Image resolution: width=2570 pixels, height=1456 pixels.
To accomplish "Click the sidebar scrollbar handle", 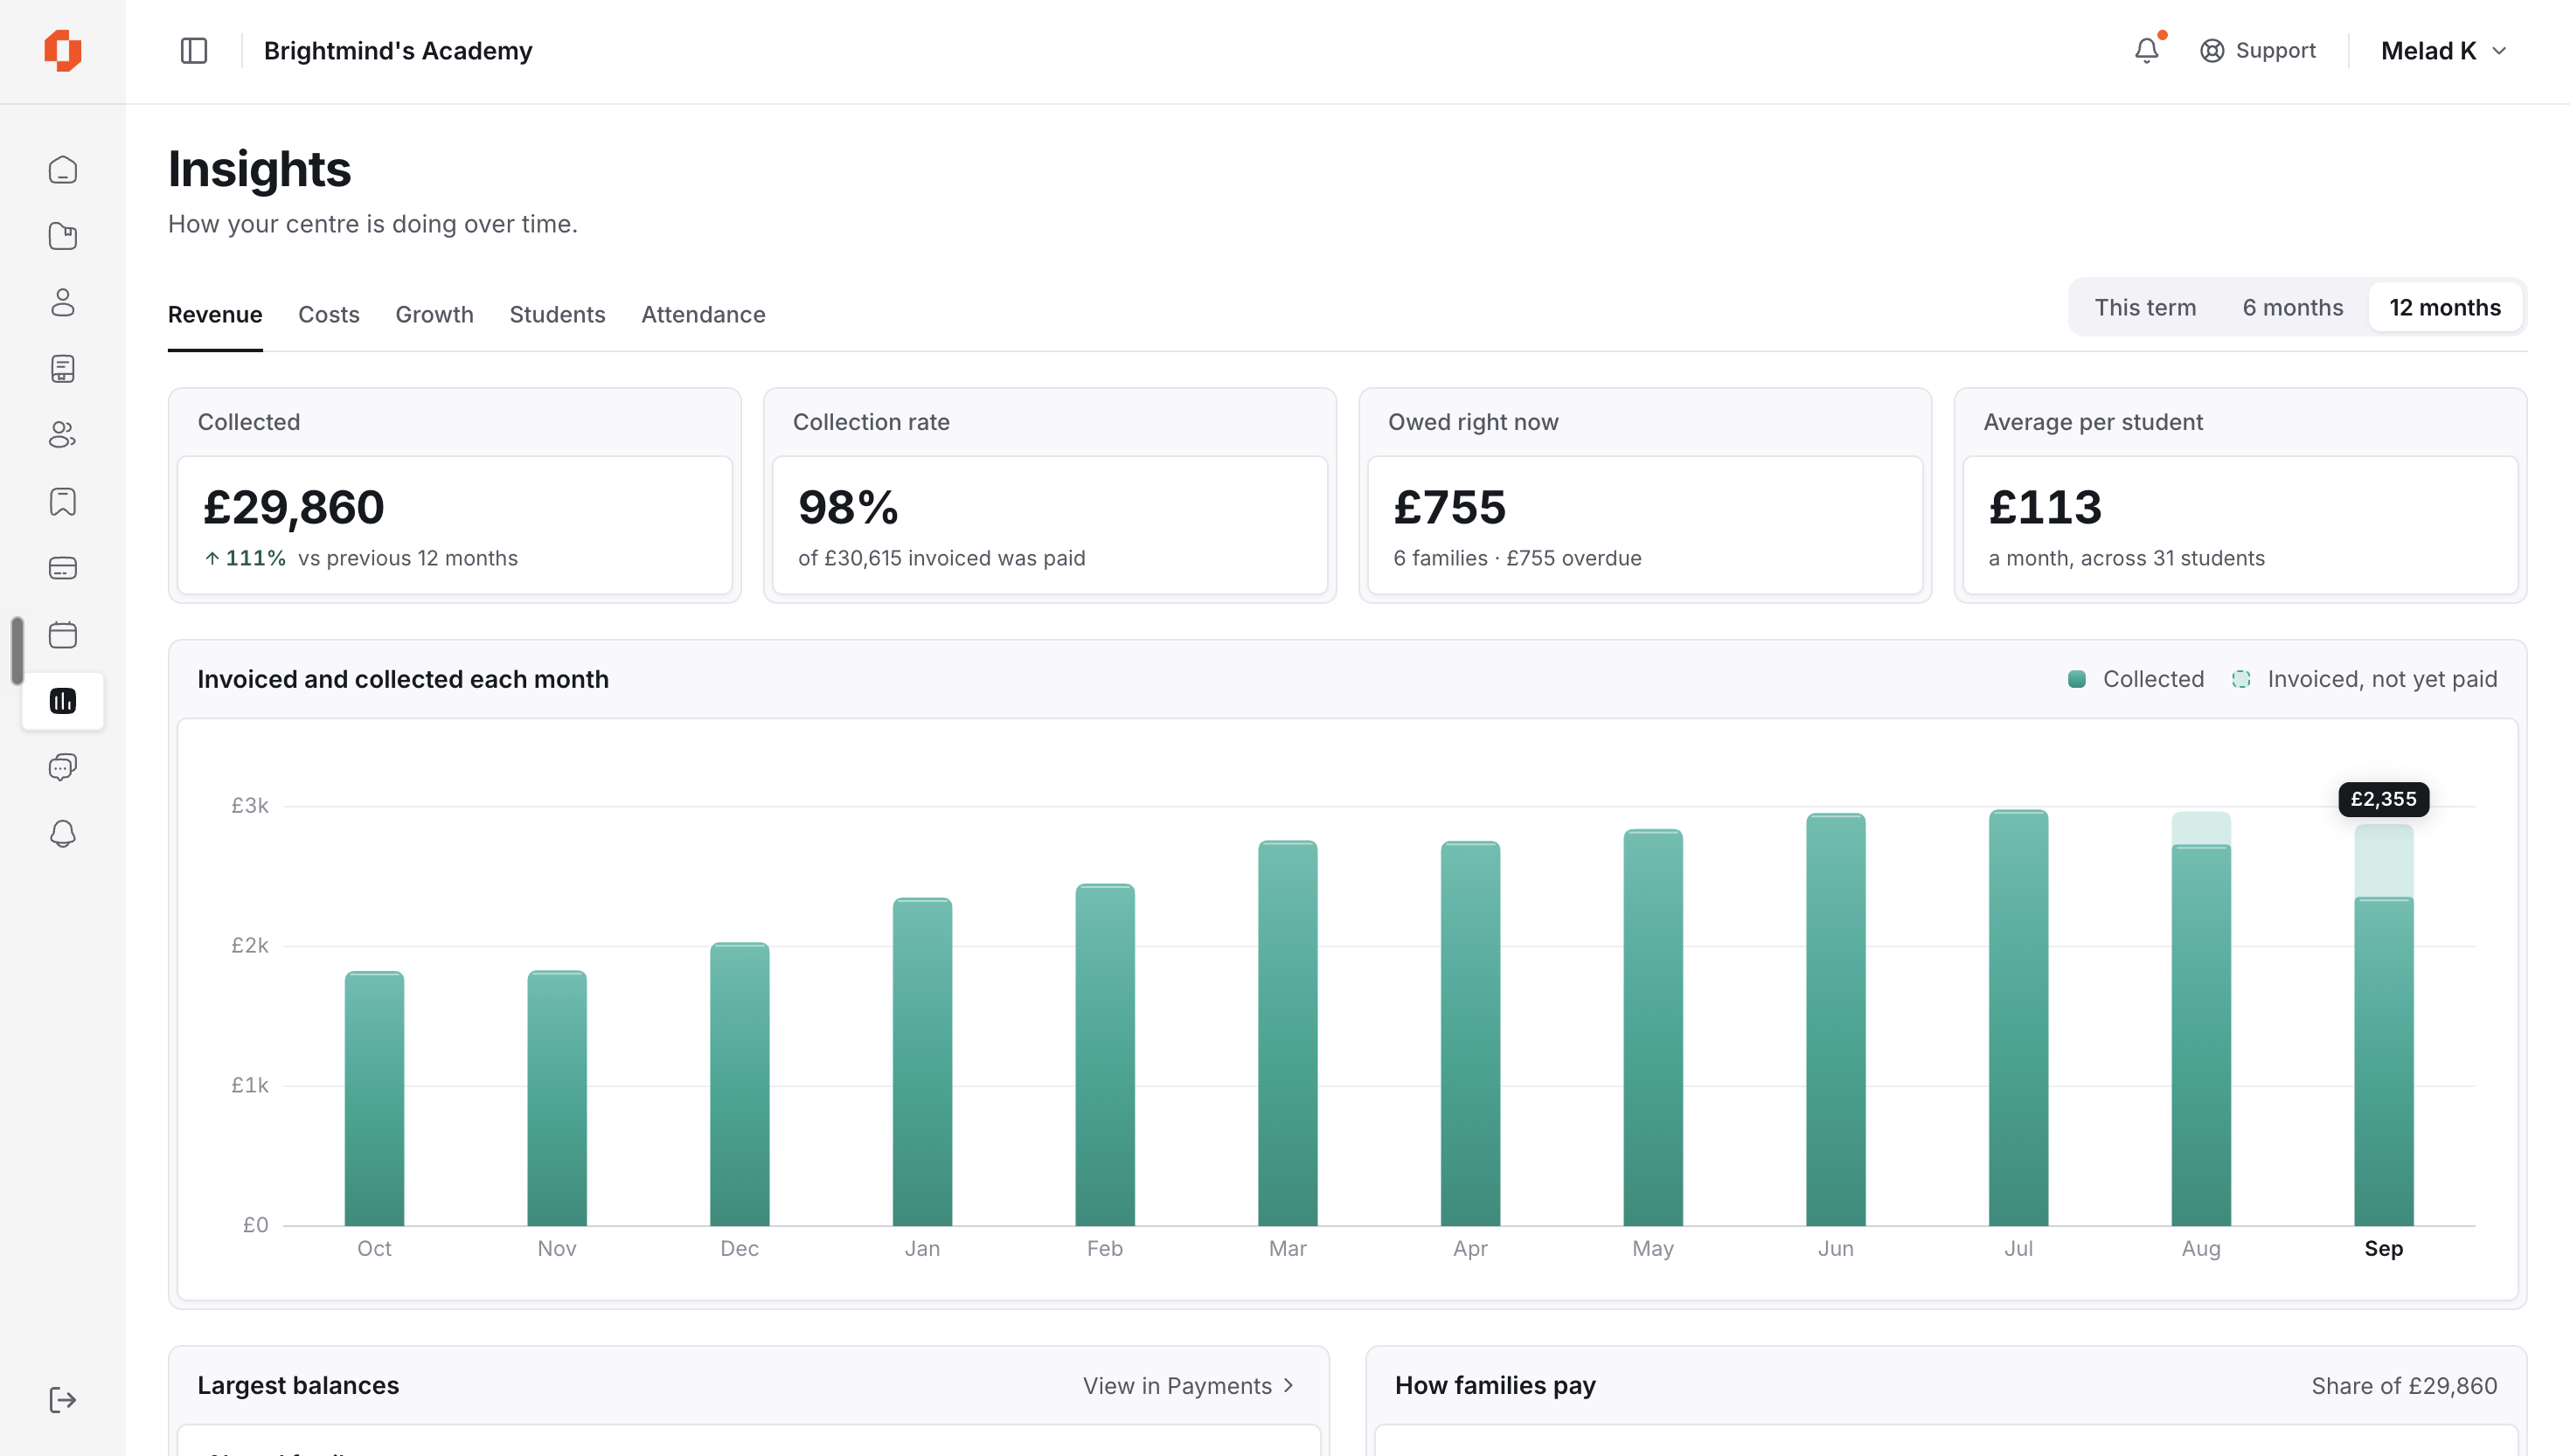I will (x=17, y=650).
